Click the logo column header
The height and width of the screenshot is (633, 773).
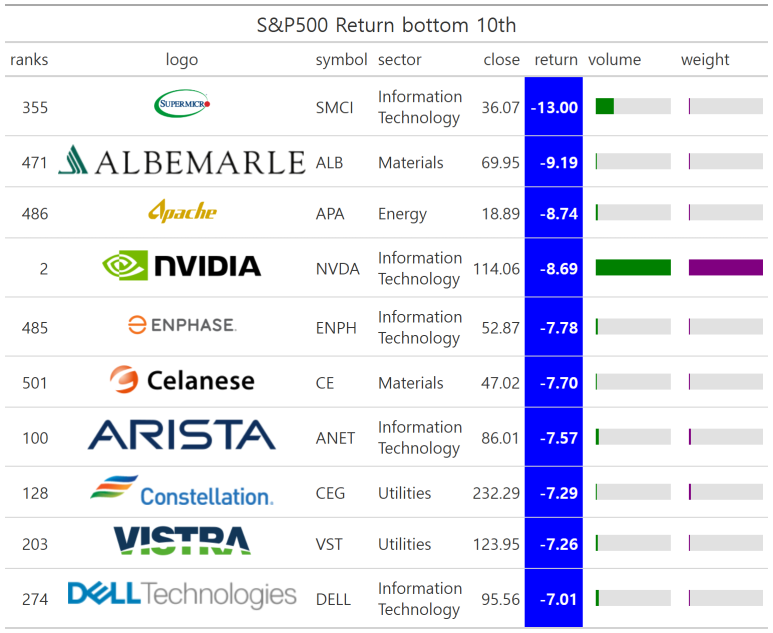(x=182, y=60)
